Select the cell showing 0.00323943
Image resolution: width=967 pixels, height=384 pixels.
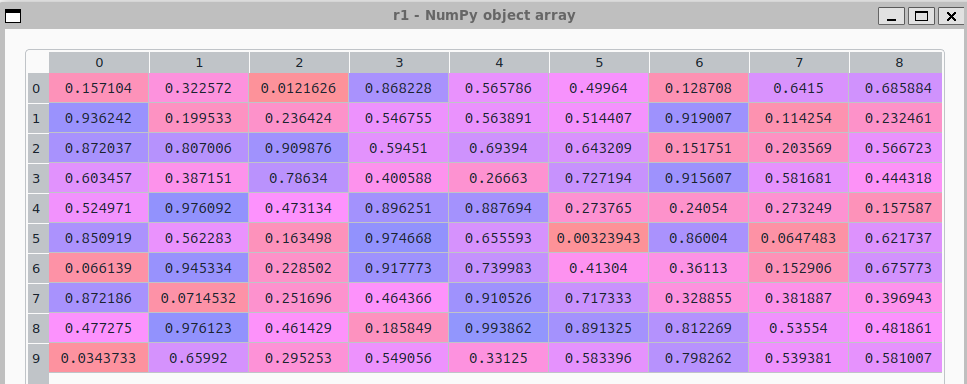pyautogui.click(x=599, y=238)
